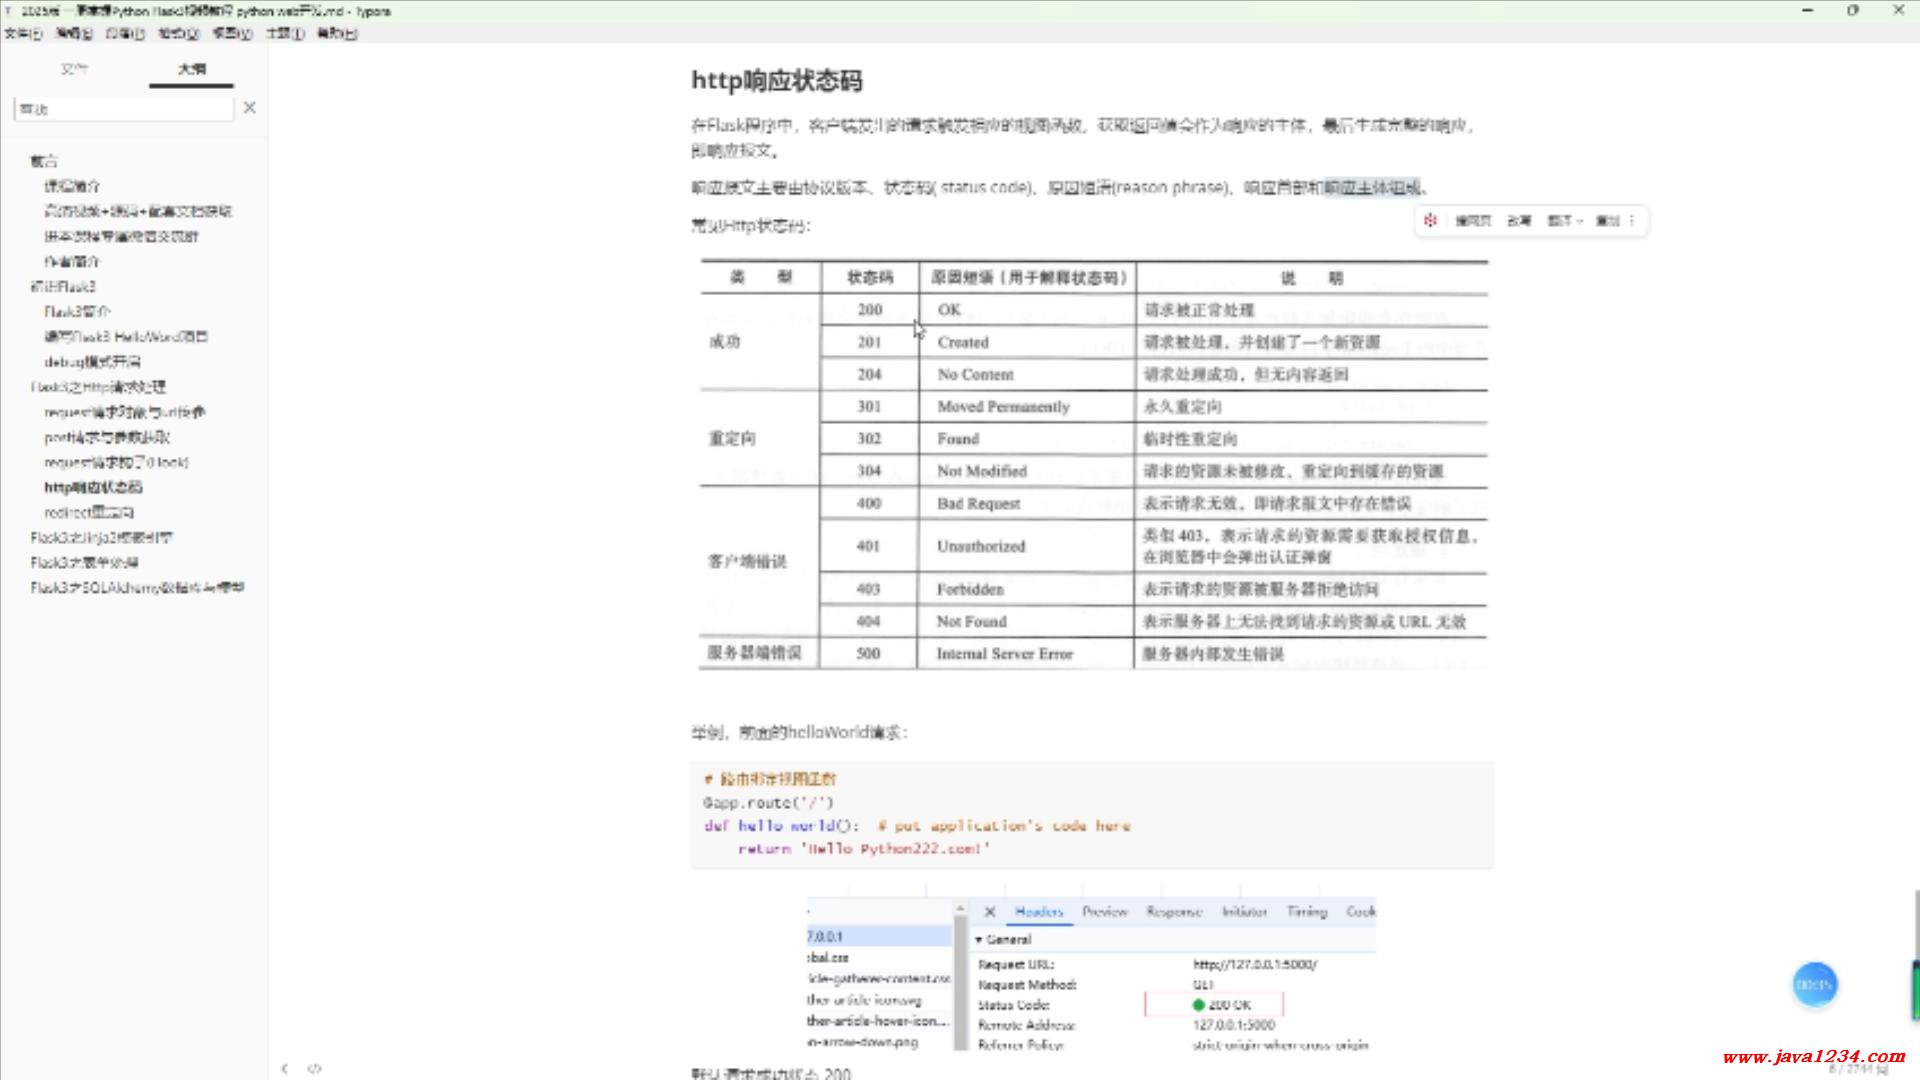The image size is (1920, 1080).
Task: Jump to Flask3之Jinja2模板引擎 outline heading
Action: point(101,537)
